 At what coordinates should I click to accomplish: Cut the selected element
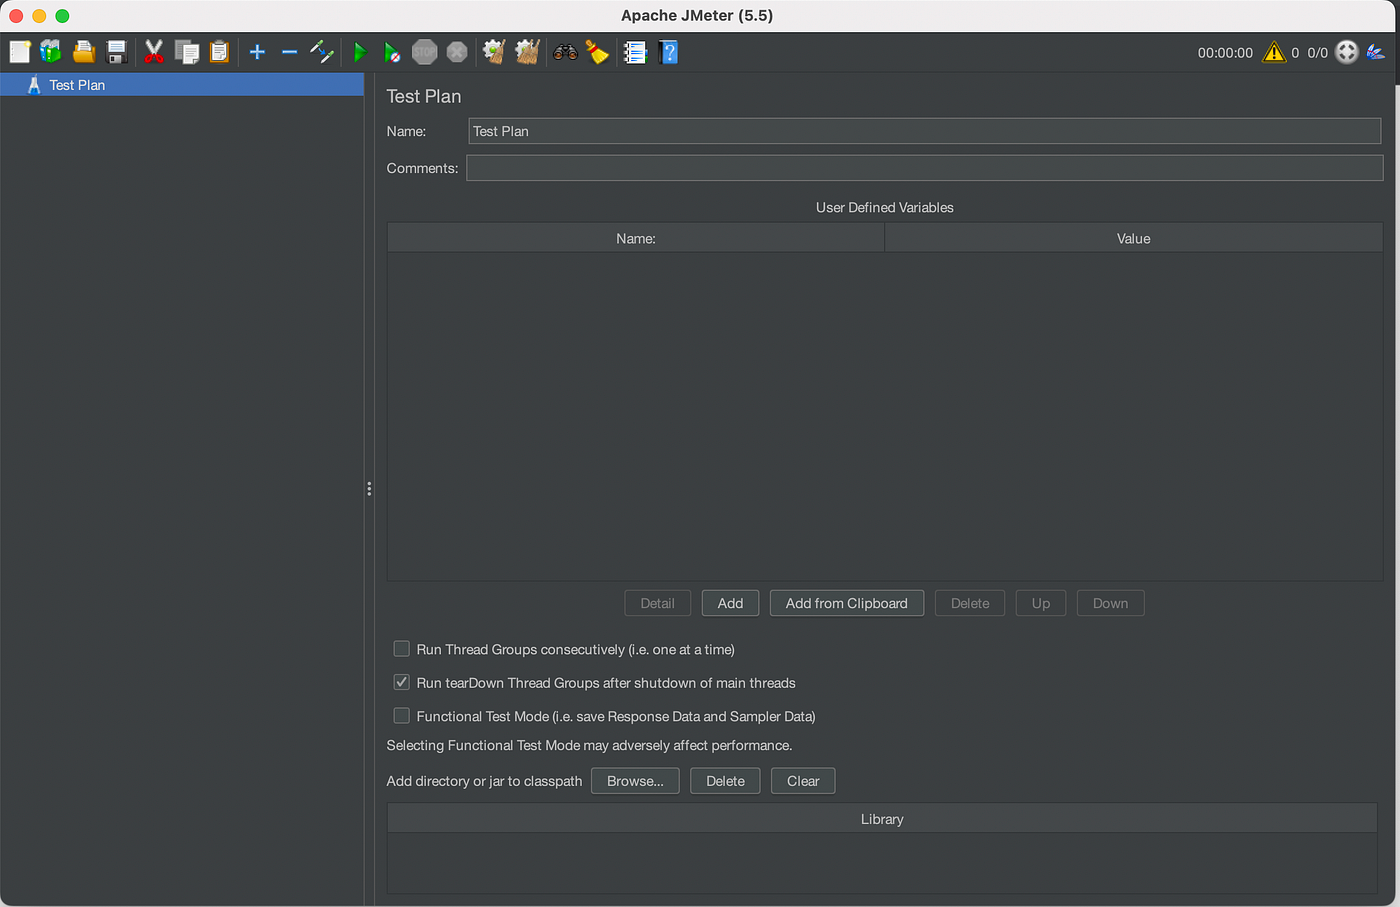pos(153,51)
